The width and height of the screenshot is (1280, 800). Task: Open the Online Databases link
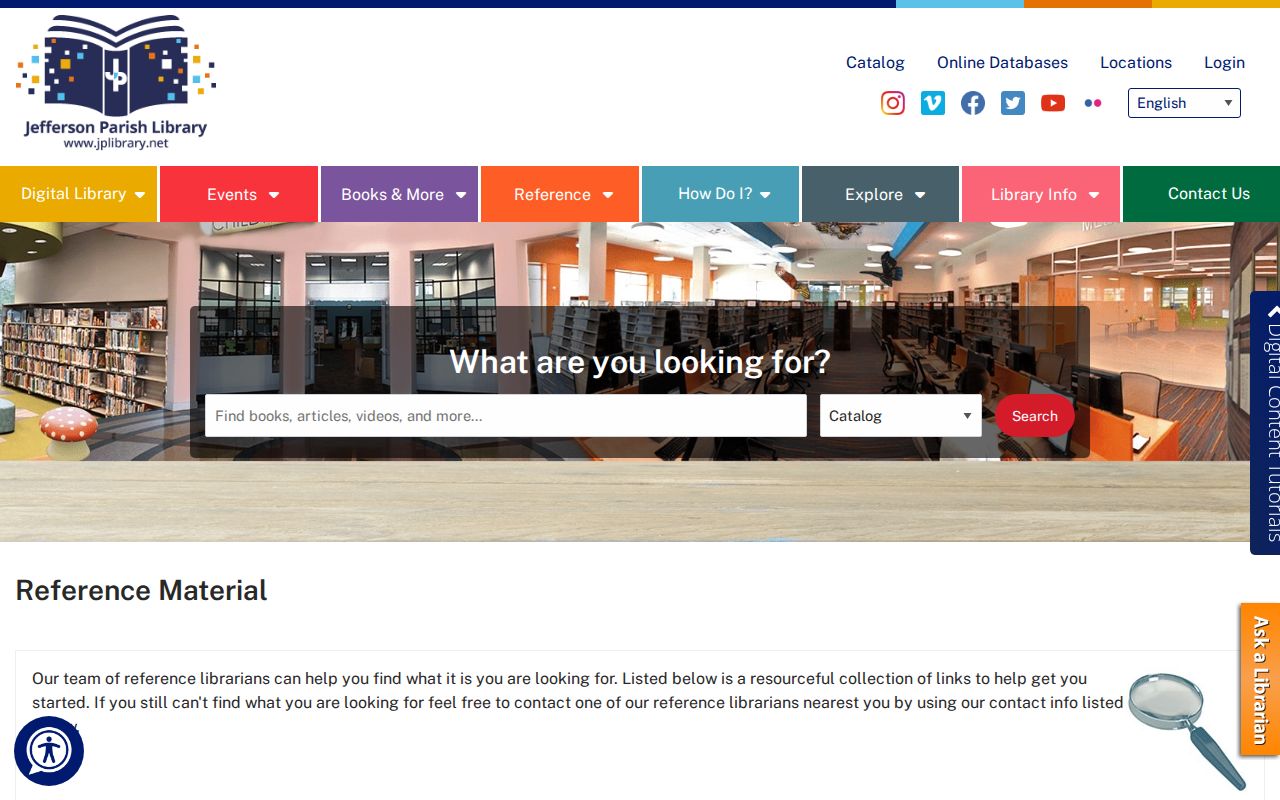coord(1002,62)
